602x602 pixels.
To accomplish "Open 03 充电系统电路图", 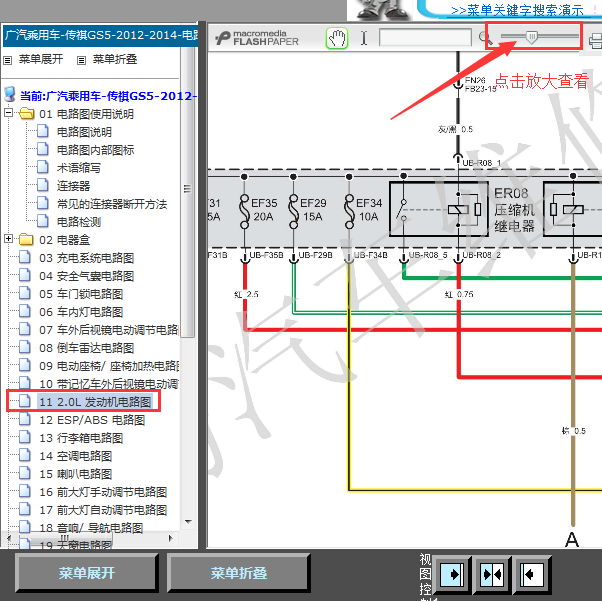I will click(x=86, y=258).
